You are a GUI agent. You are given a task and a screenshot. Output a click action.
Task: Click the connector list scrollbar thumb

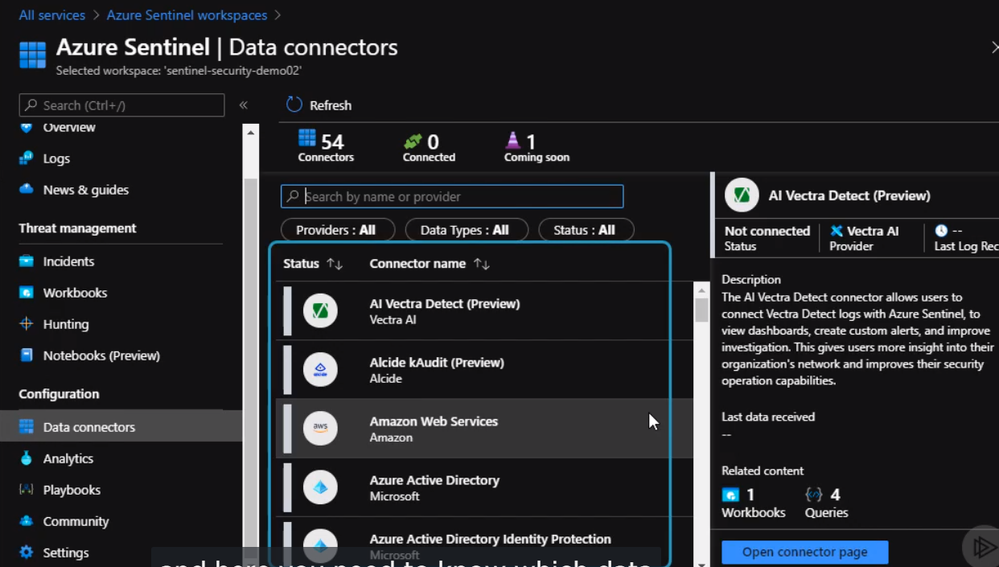click(x=701, y=310)
